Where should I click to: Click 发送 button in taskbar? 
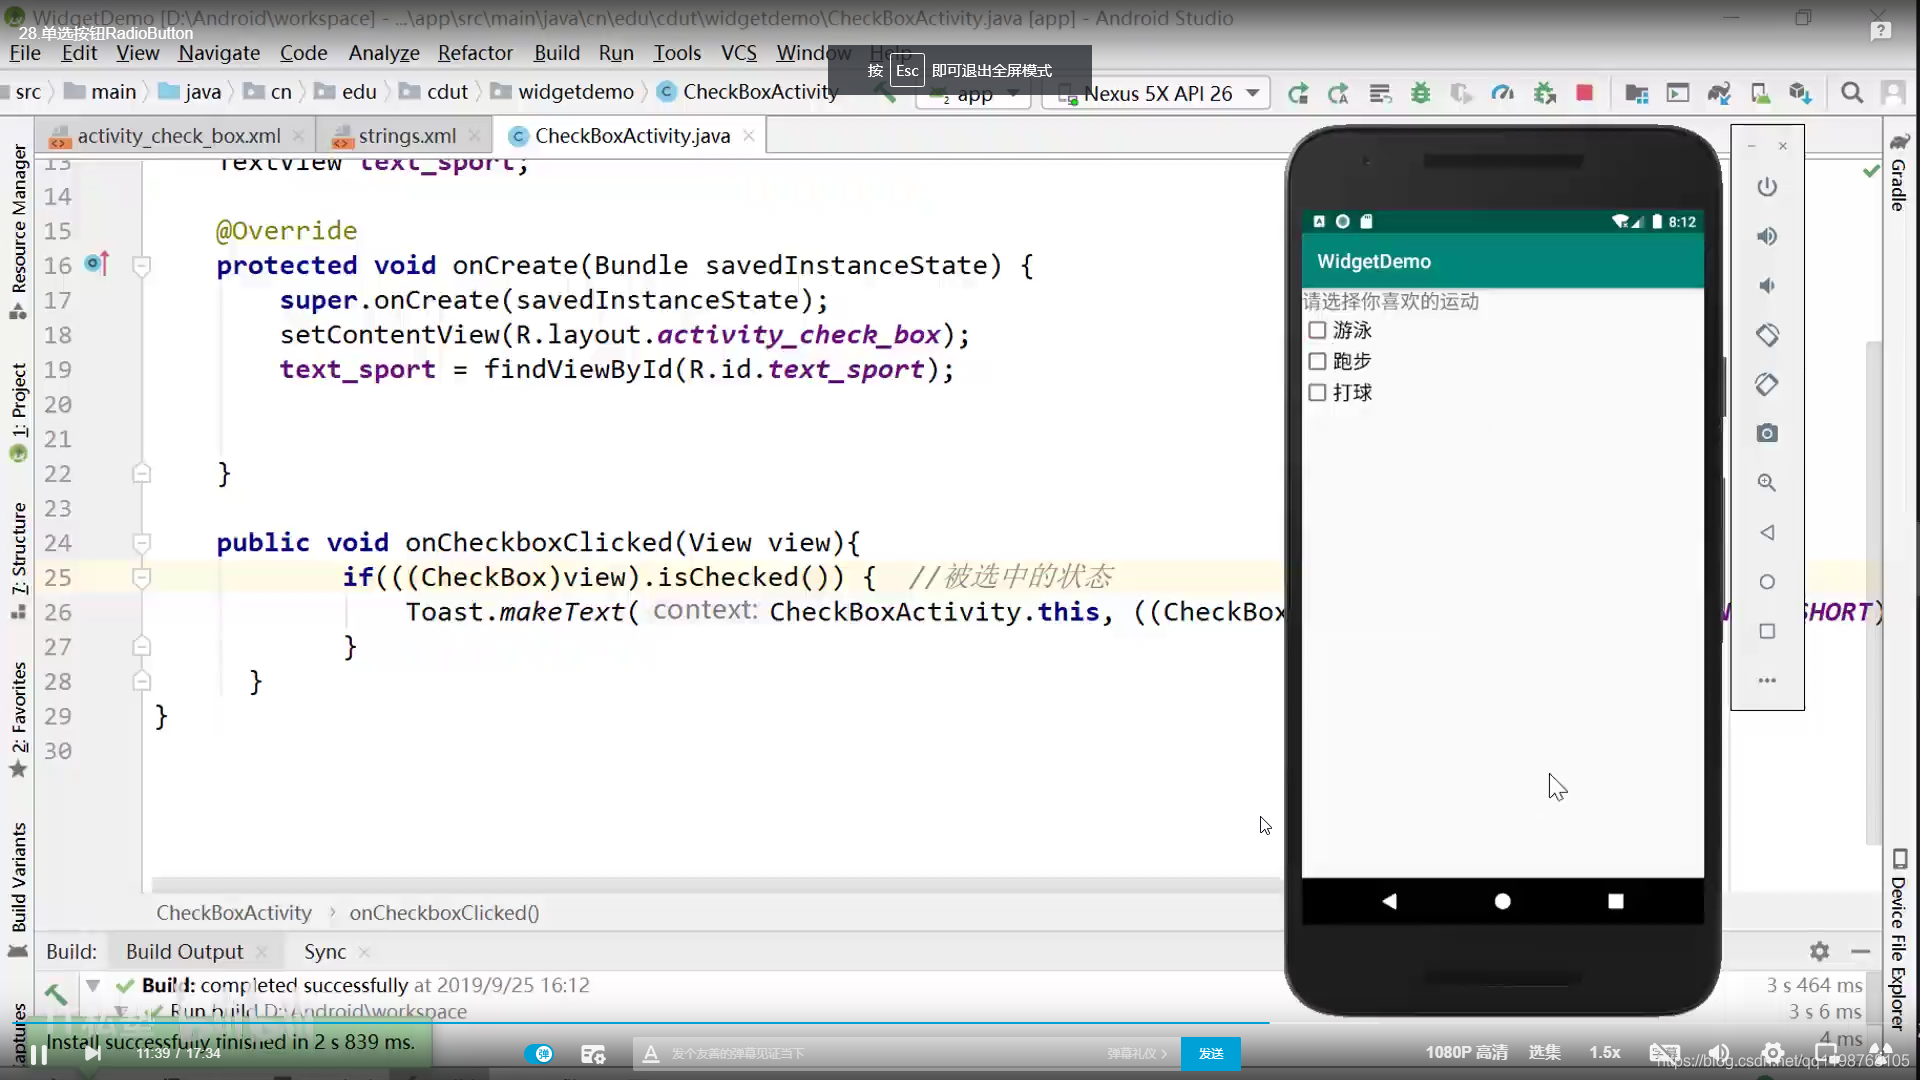pos(1211,1052)
